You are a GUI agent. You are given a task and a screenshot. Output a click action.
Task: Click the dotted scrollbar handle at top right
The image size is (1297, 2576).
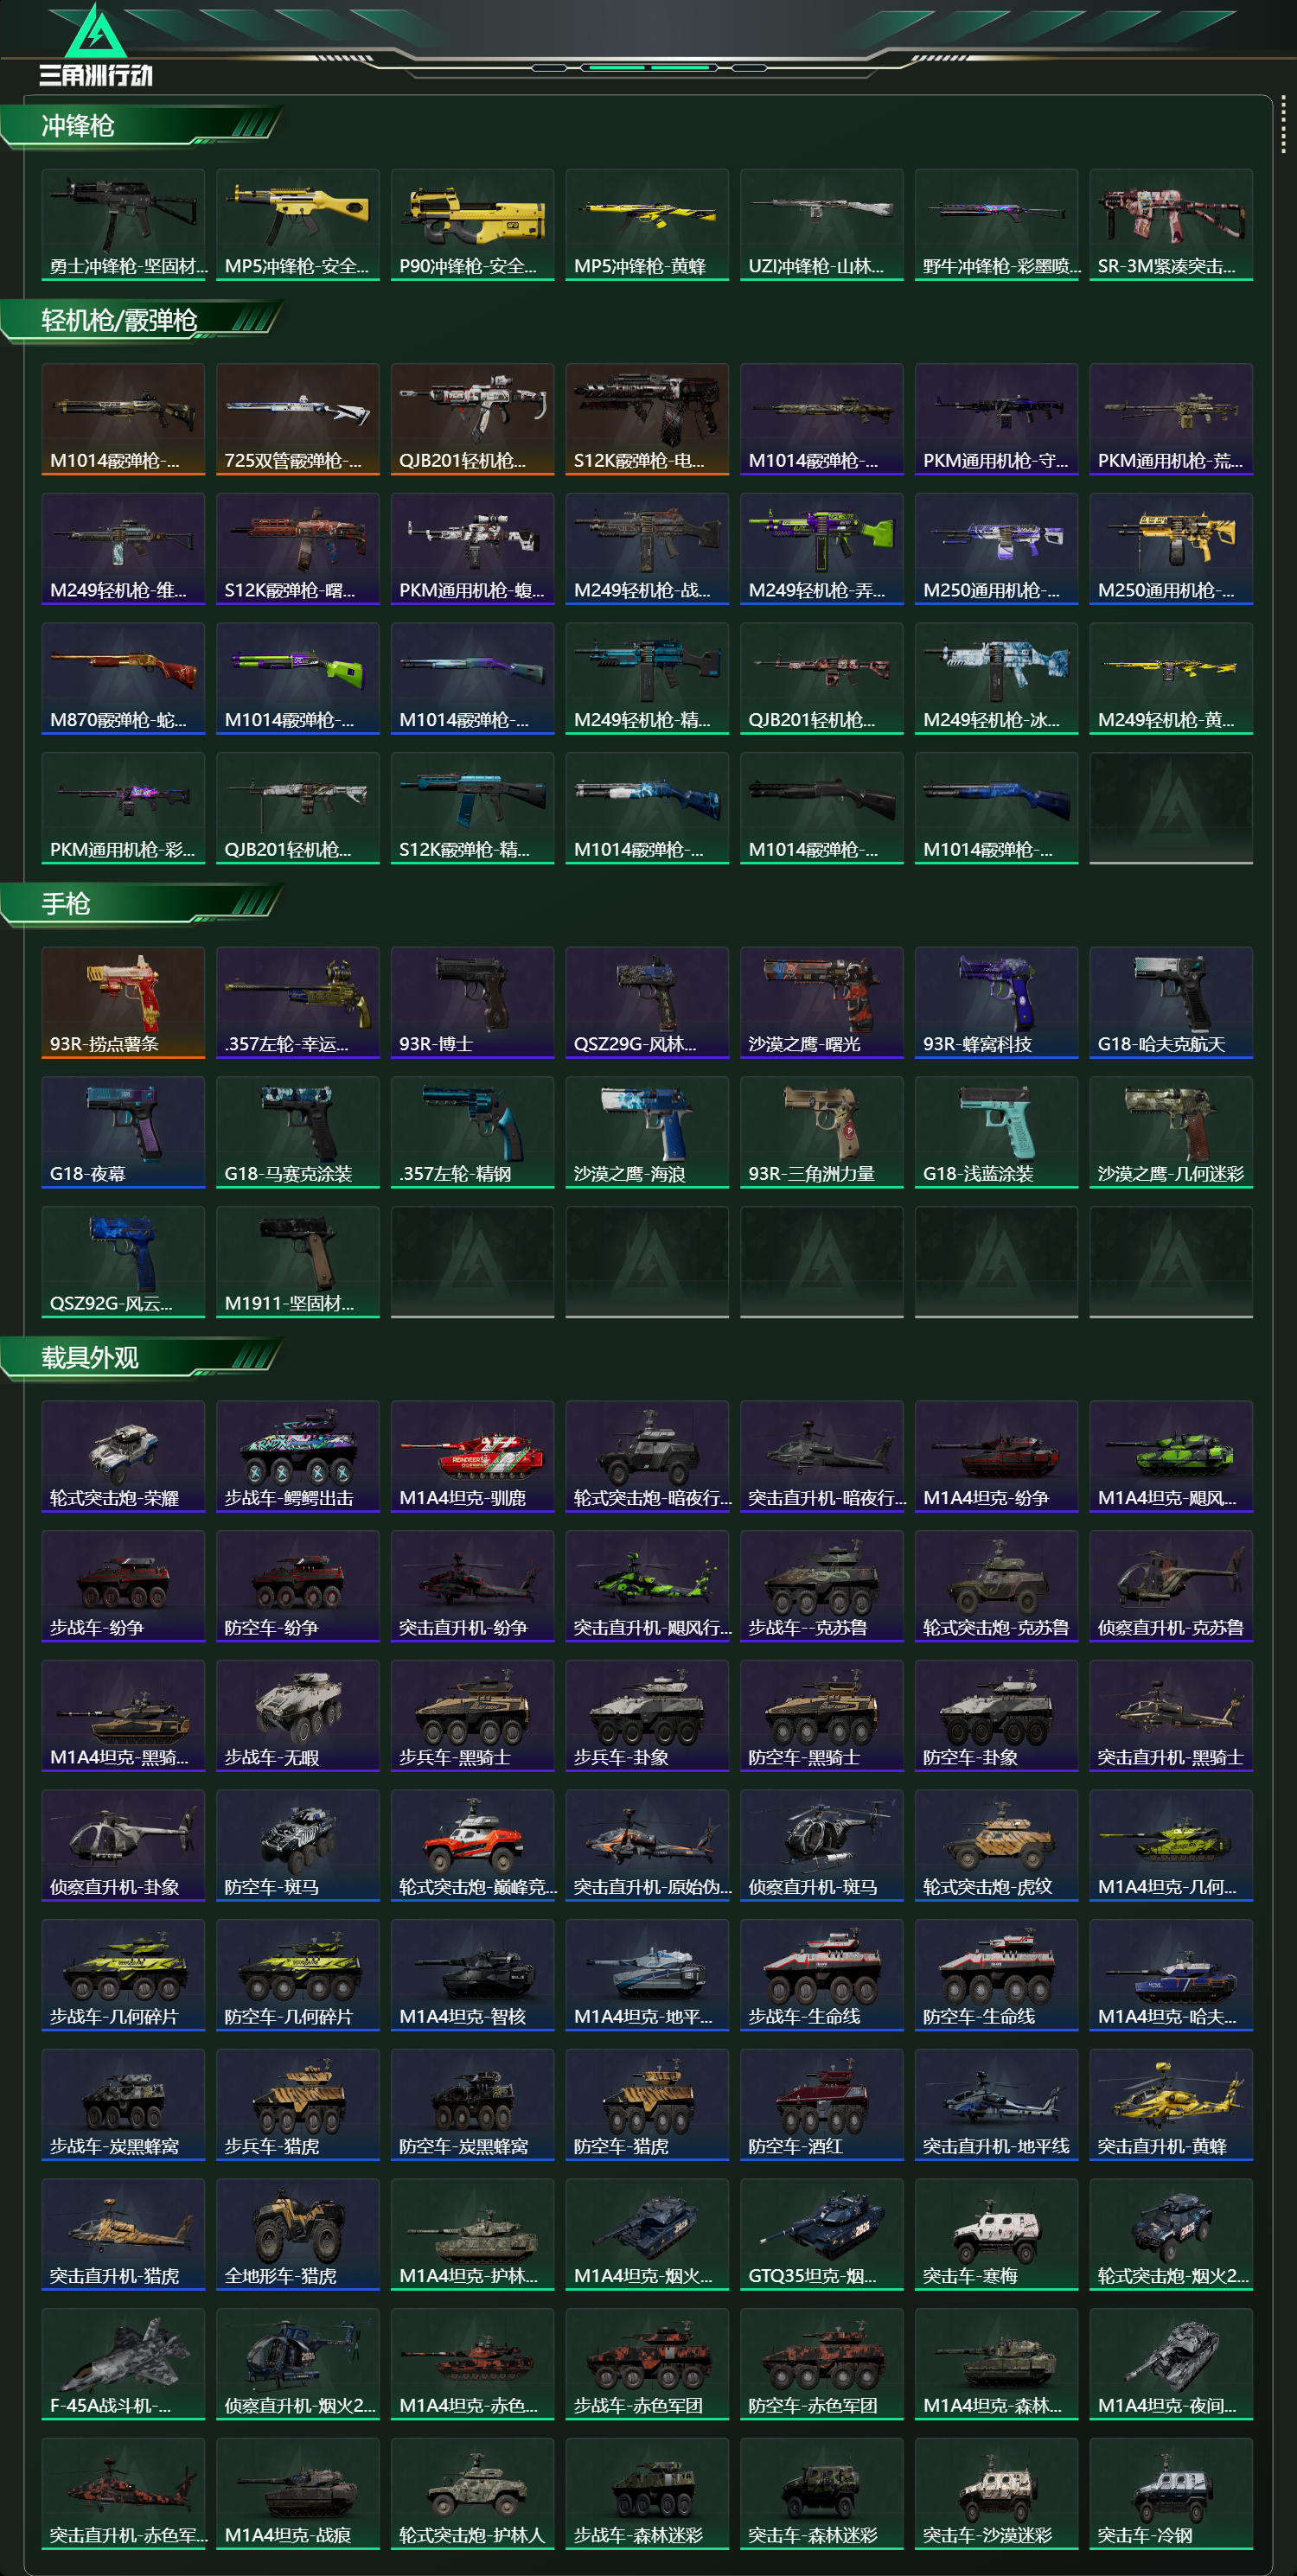(x=1283, y=127)
